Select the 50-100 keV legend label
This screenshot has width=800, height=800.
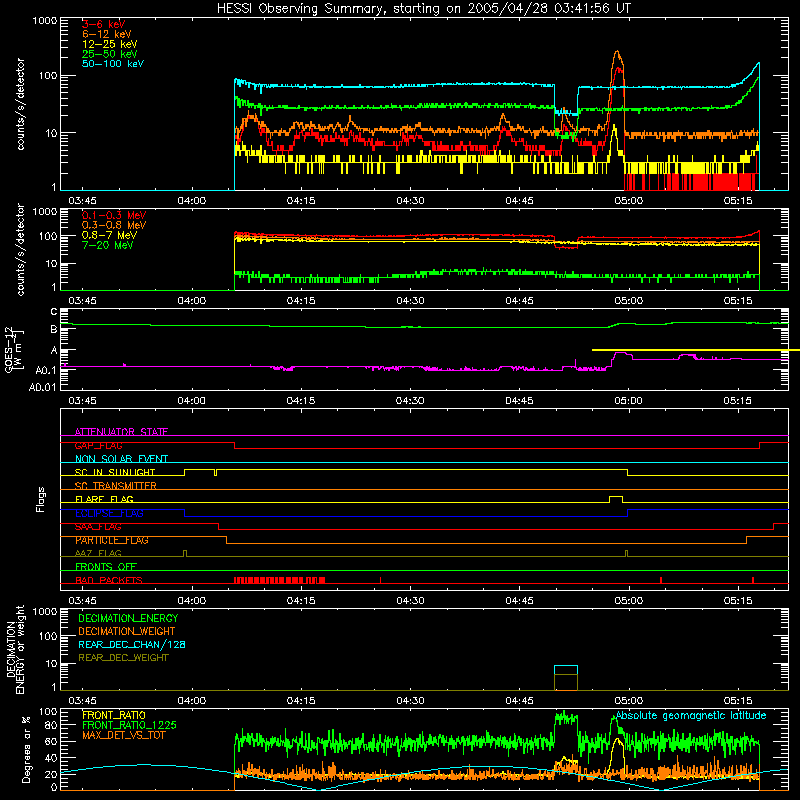click(x=113, y=64)
